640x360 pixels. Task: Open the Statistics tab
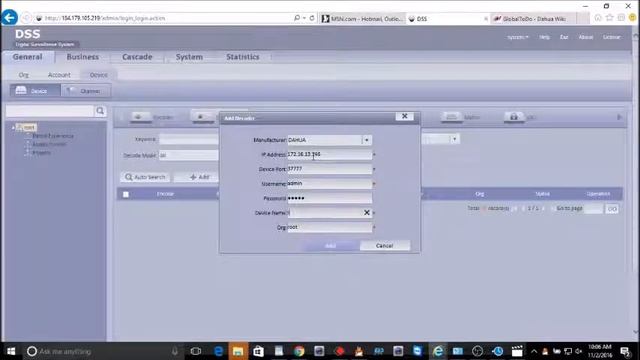[x=242, y=57]
